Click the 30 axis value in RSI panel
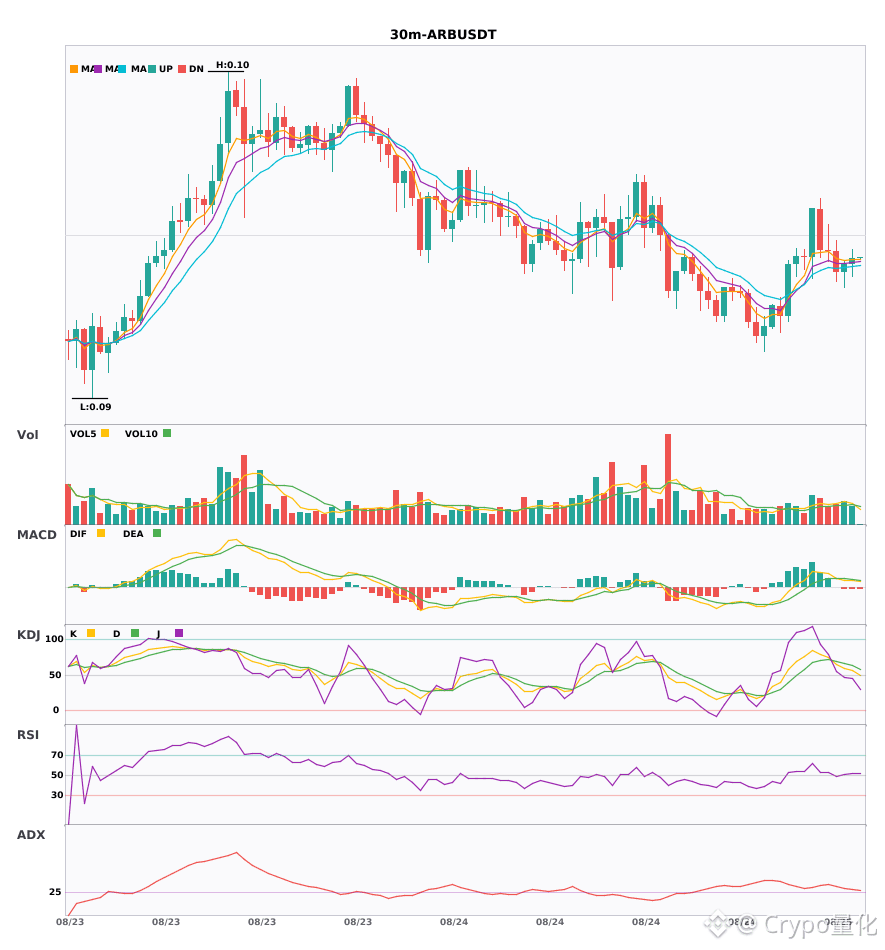 [58, 795]
